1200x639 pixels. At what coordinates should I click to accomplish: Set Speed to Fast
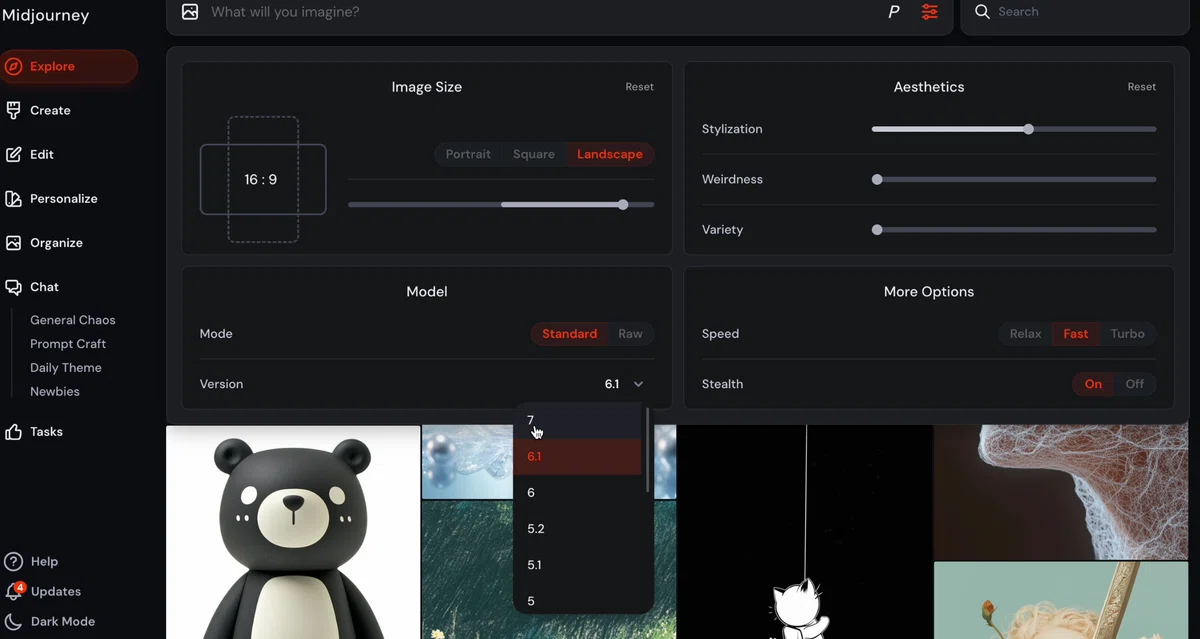coord(1076,334)
